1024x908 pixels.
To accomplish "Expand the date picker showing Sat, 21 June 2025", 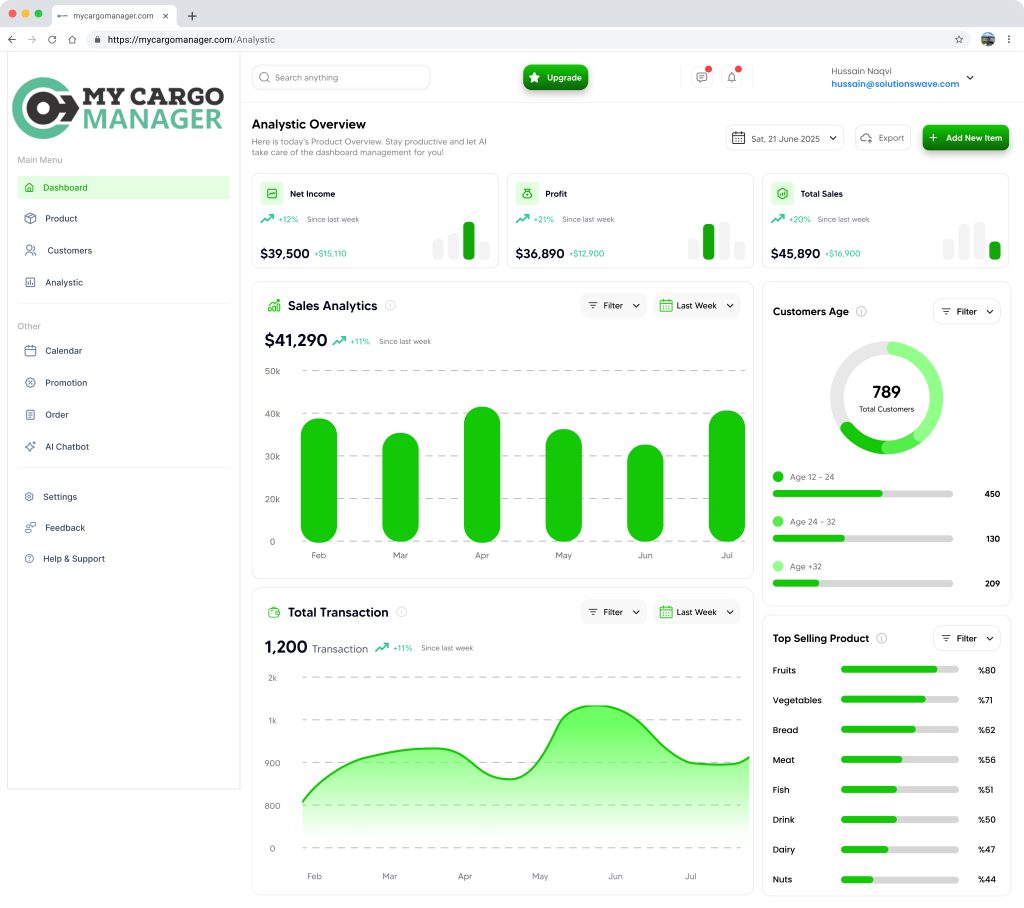I will [x=786, y=138].
